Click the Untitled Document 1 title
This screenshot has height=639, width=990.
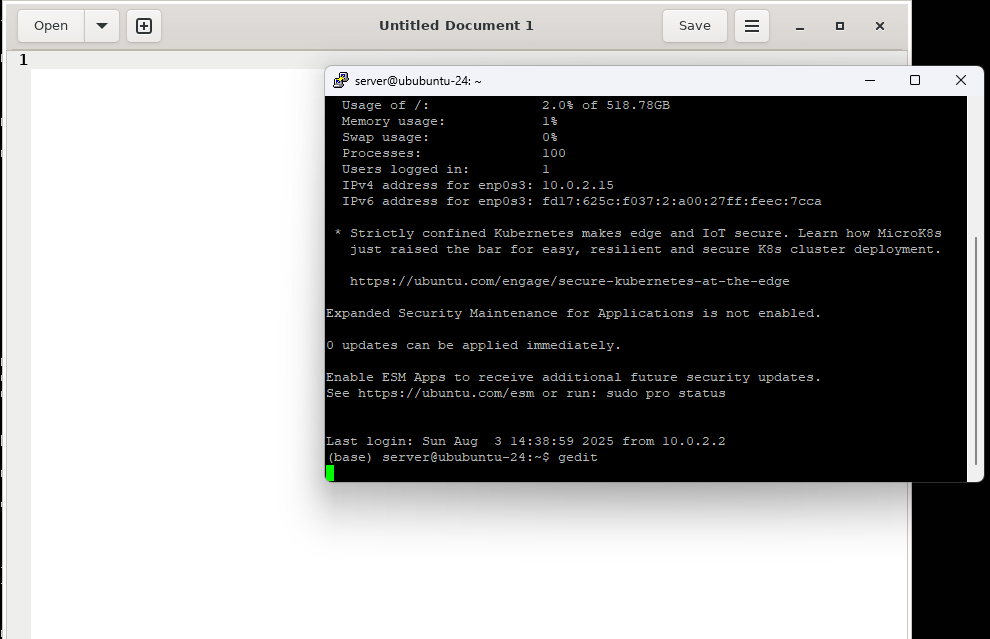(456, 26)
